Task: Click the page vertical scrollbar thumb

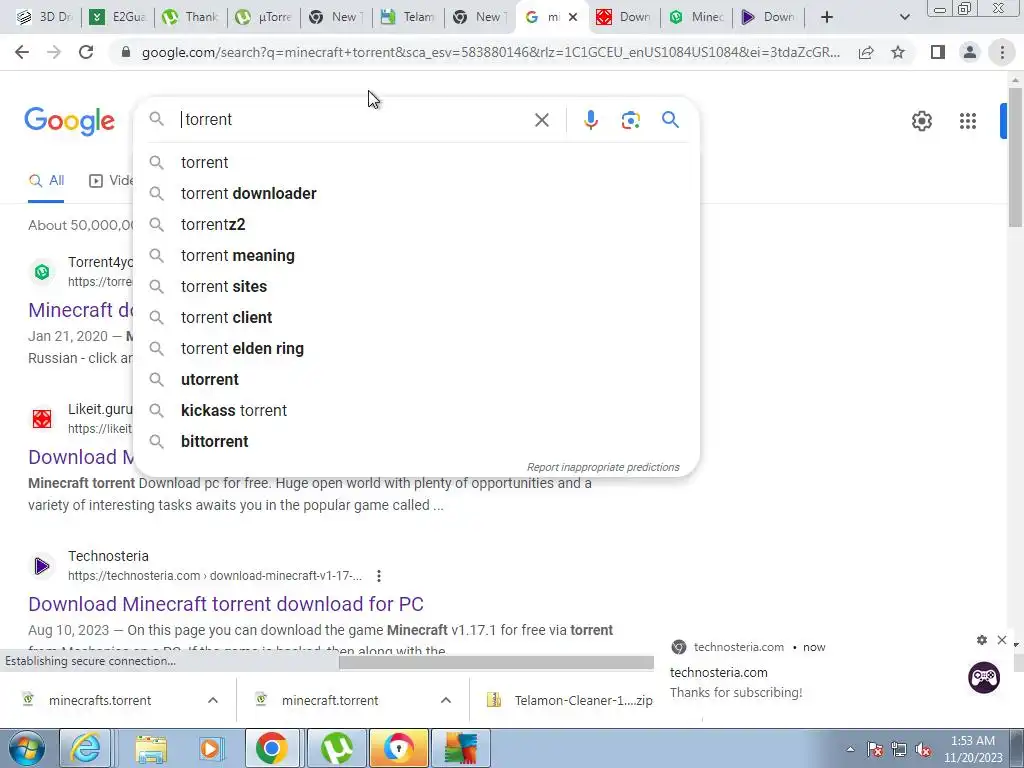Action: pyautogui.click(x=1016, y=157)
